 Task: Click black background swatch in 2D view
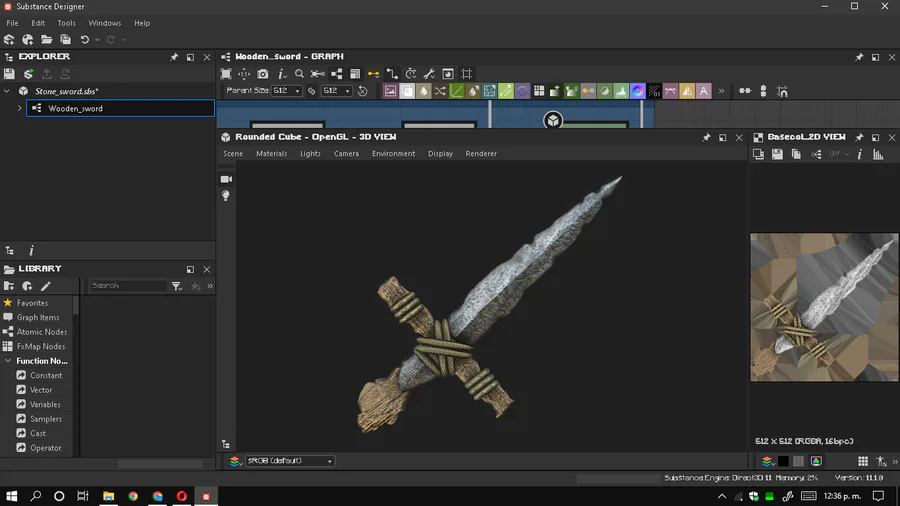pos(783,461)
